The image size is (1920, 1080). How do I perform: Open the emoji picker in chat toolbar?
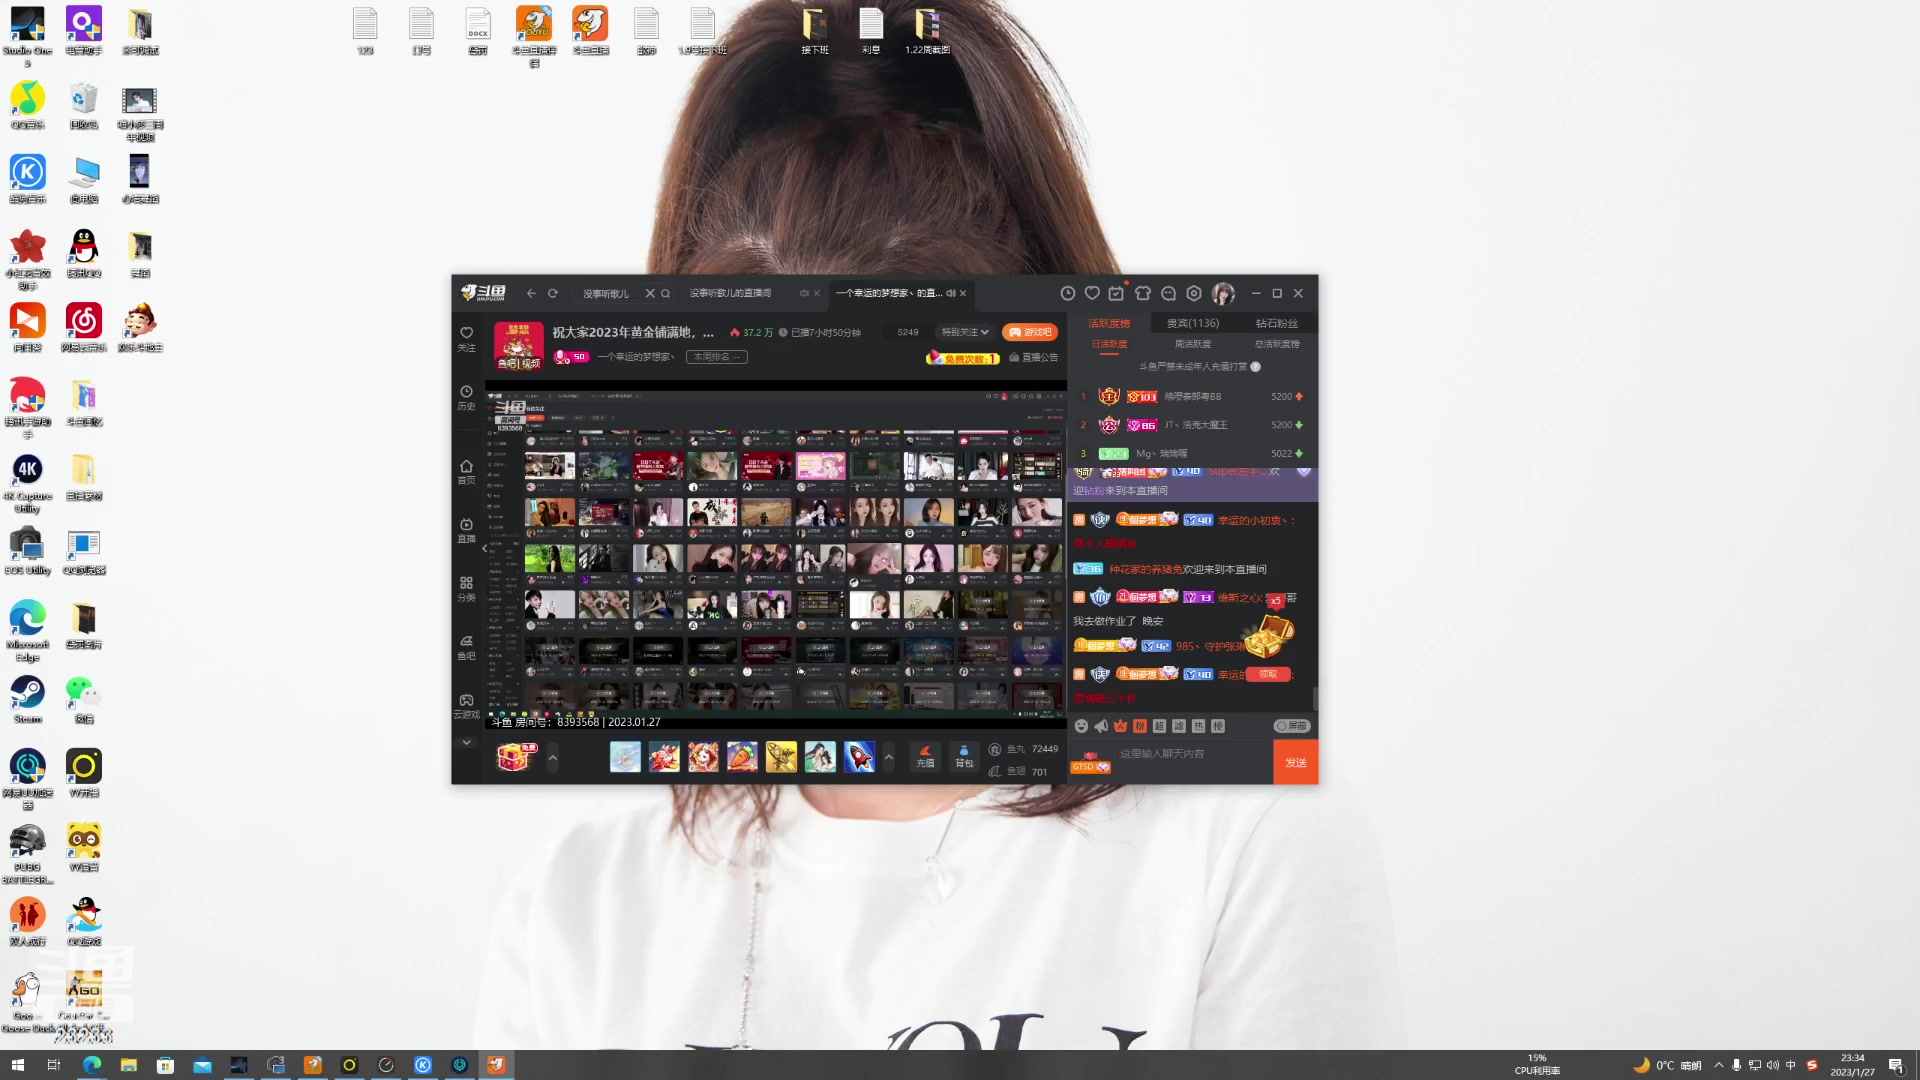coord(1081,726)
